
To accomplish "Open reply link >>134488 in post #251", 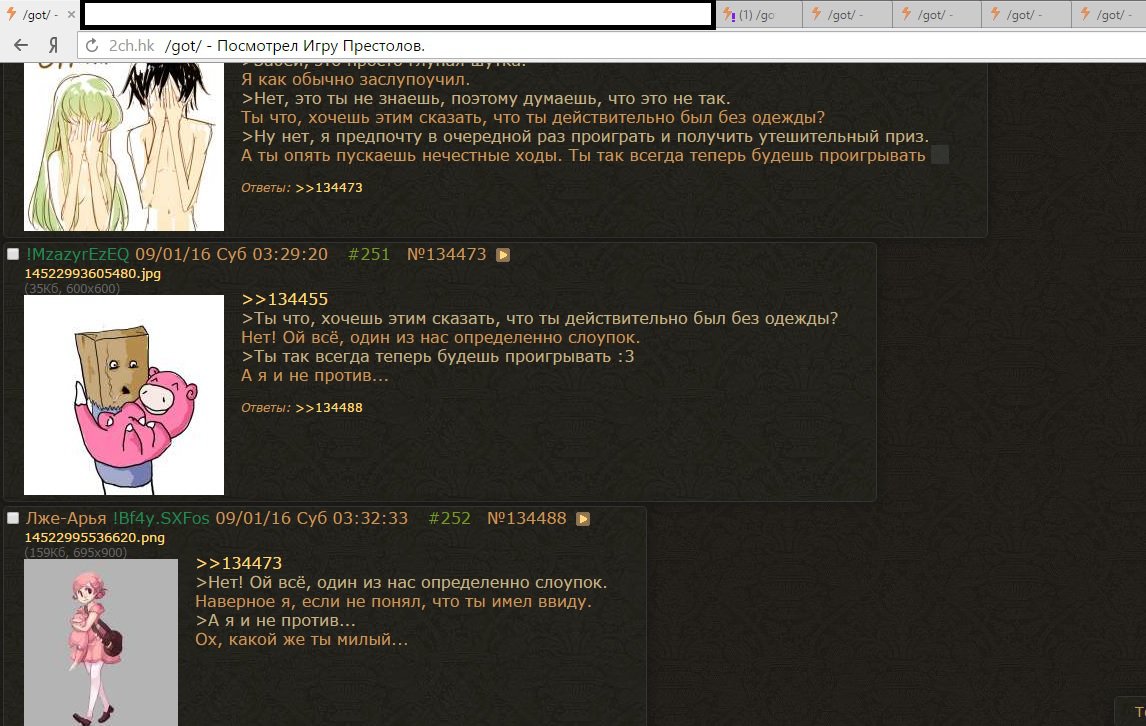I will pos(329,407).
